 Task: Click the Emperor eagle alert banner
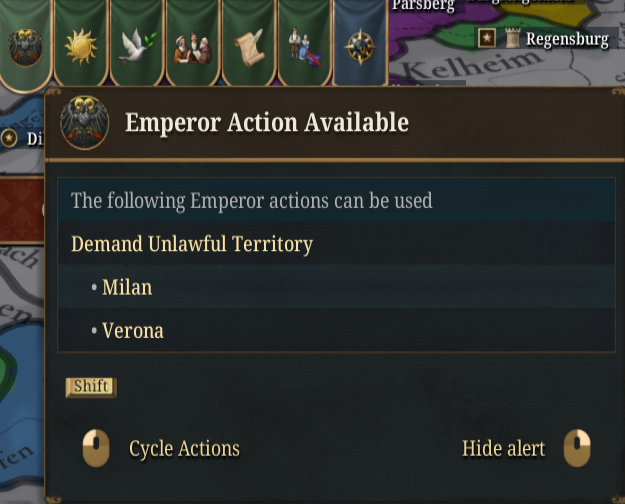pyautogui.click(x=24, y=45)
